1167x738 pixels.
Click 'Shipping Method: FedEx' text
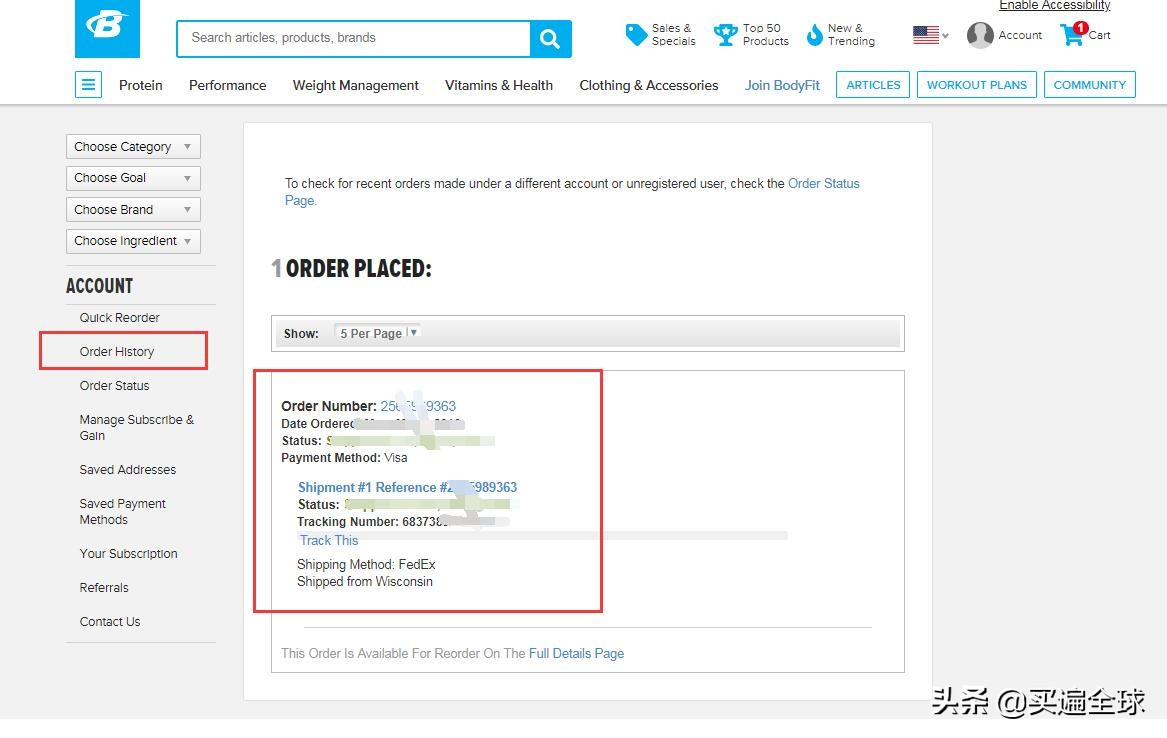pos(366,565)
